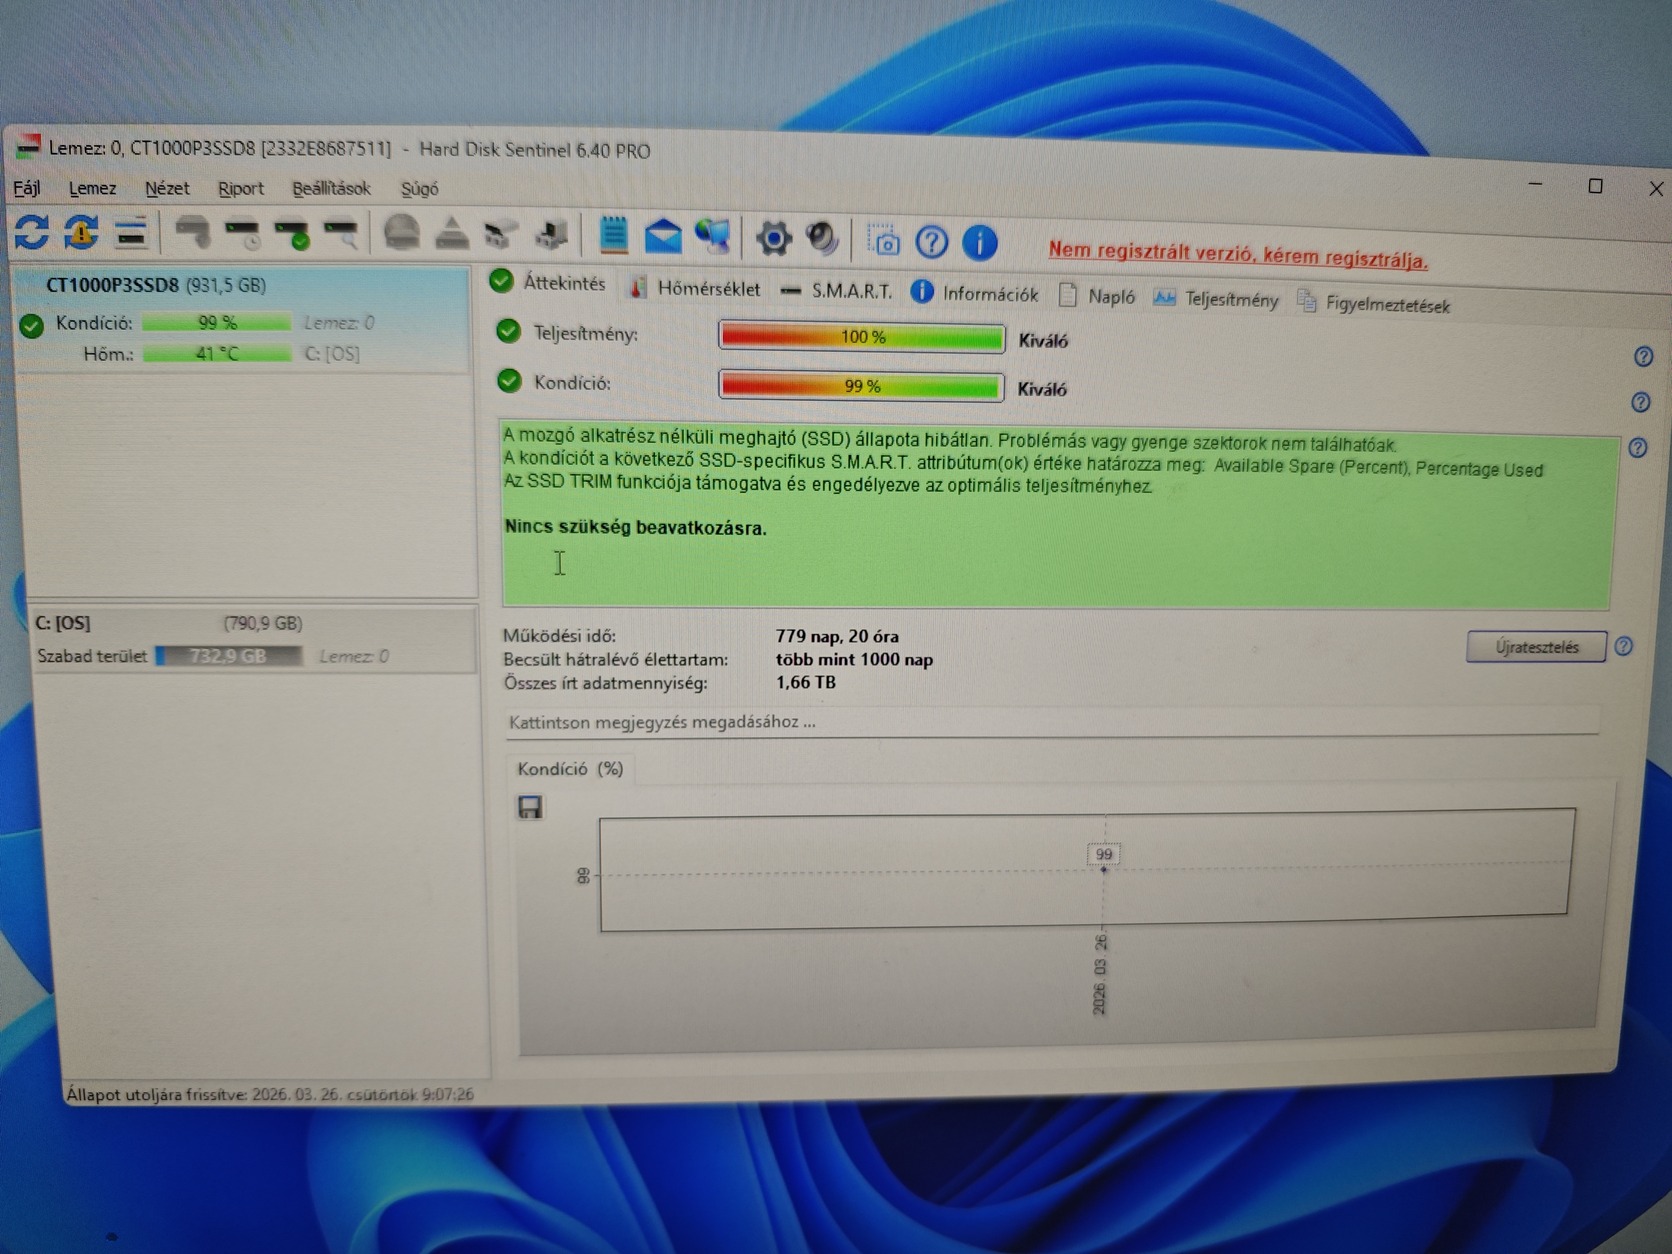The height and width of the screenshot is (1254, 1672).
Task: Click the speaker sound toolbar icon
Action: [x=822, y=239]
